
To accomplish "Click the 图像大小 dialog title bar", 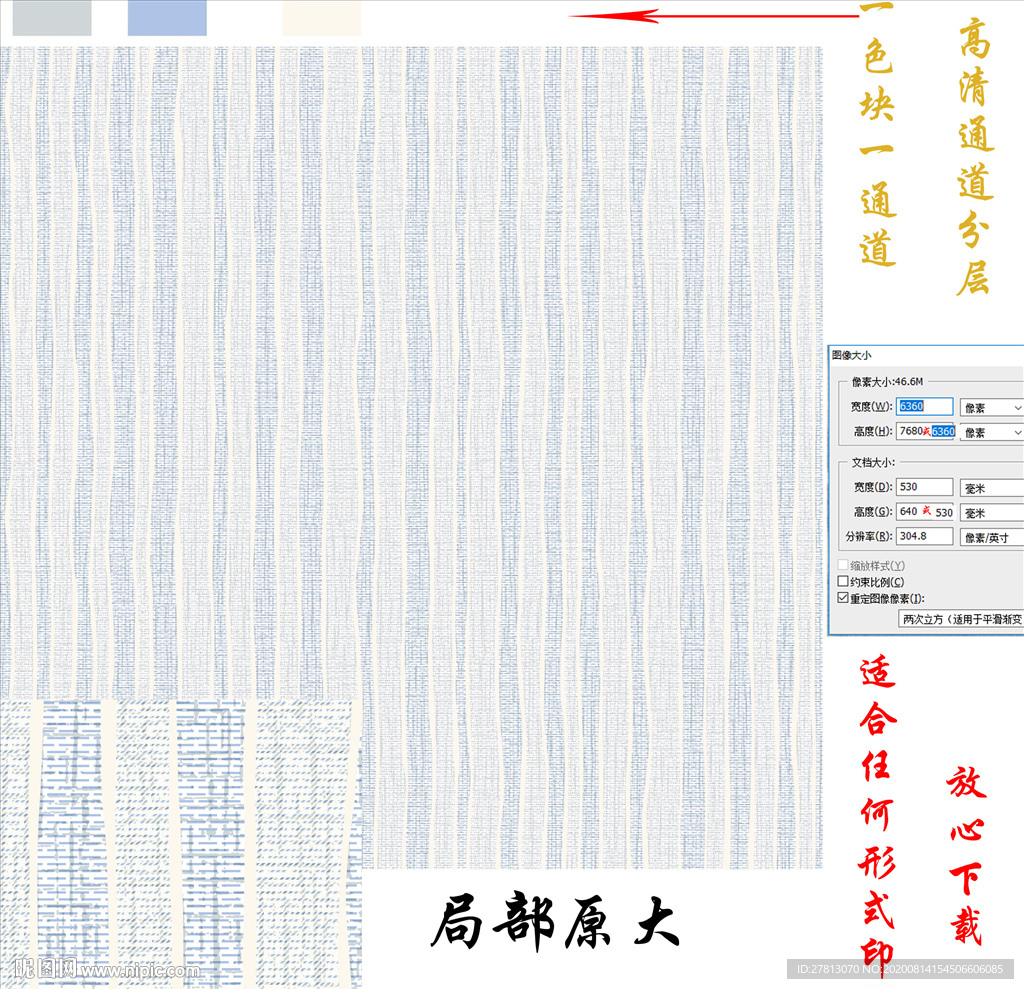I will point(900,355).
